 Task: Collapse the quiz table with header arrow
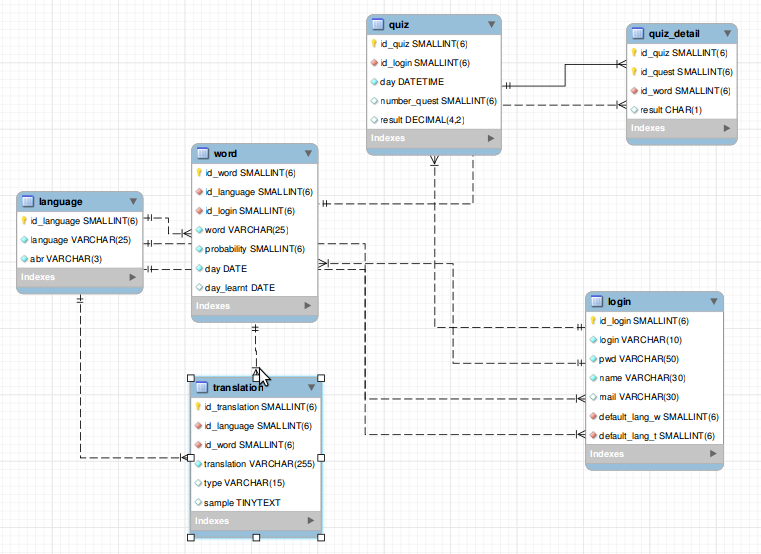point(490,25)
